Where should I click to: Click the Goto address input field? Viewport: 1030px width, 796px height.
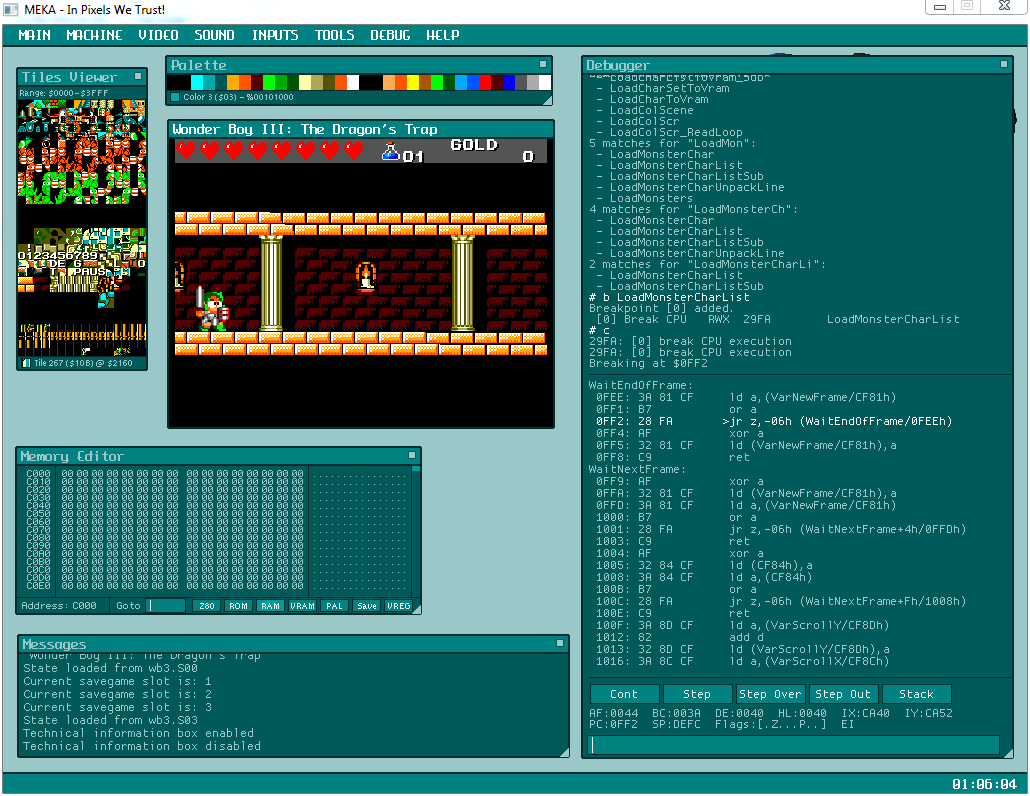(166, 606)
